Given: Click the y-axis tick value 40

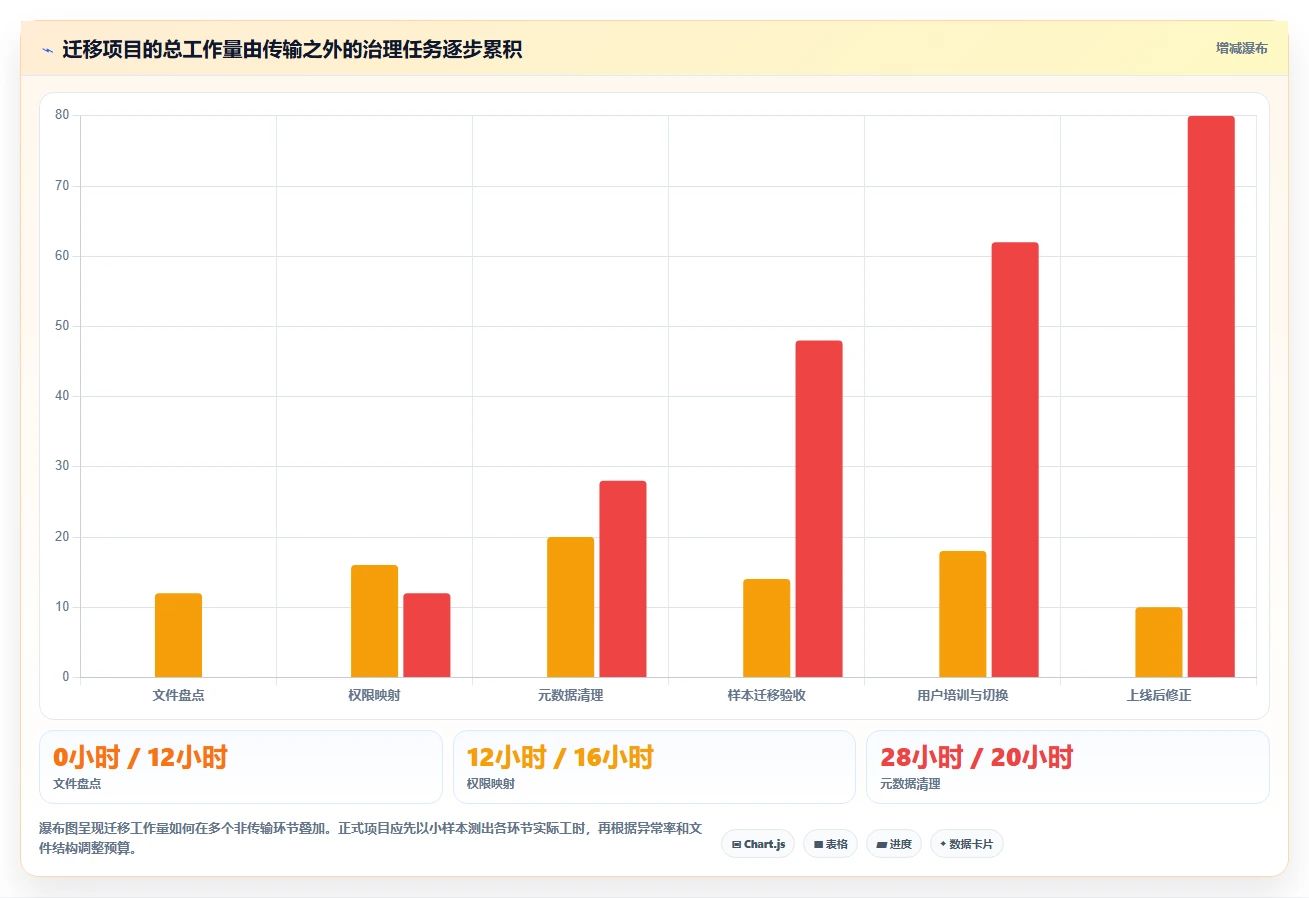Looking at the screenshot, I should [x=62, y=396].
